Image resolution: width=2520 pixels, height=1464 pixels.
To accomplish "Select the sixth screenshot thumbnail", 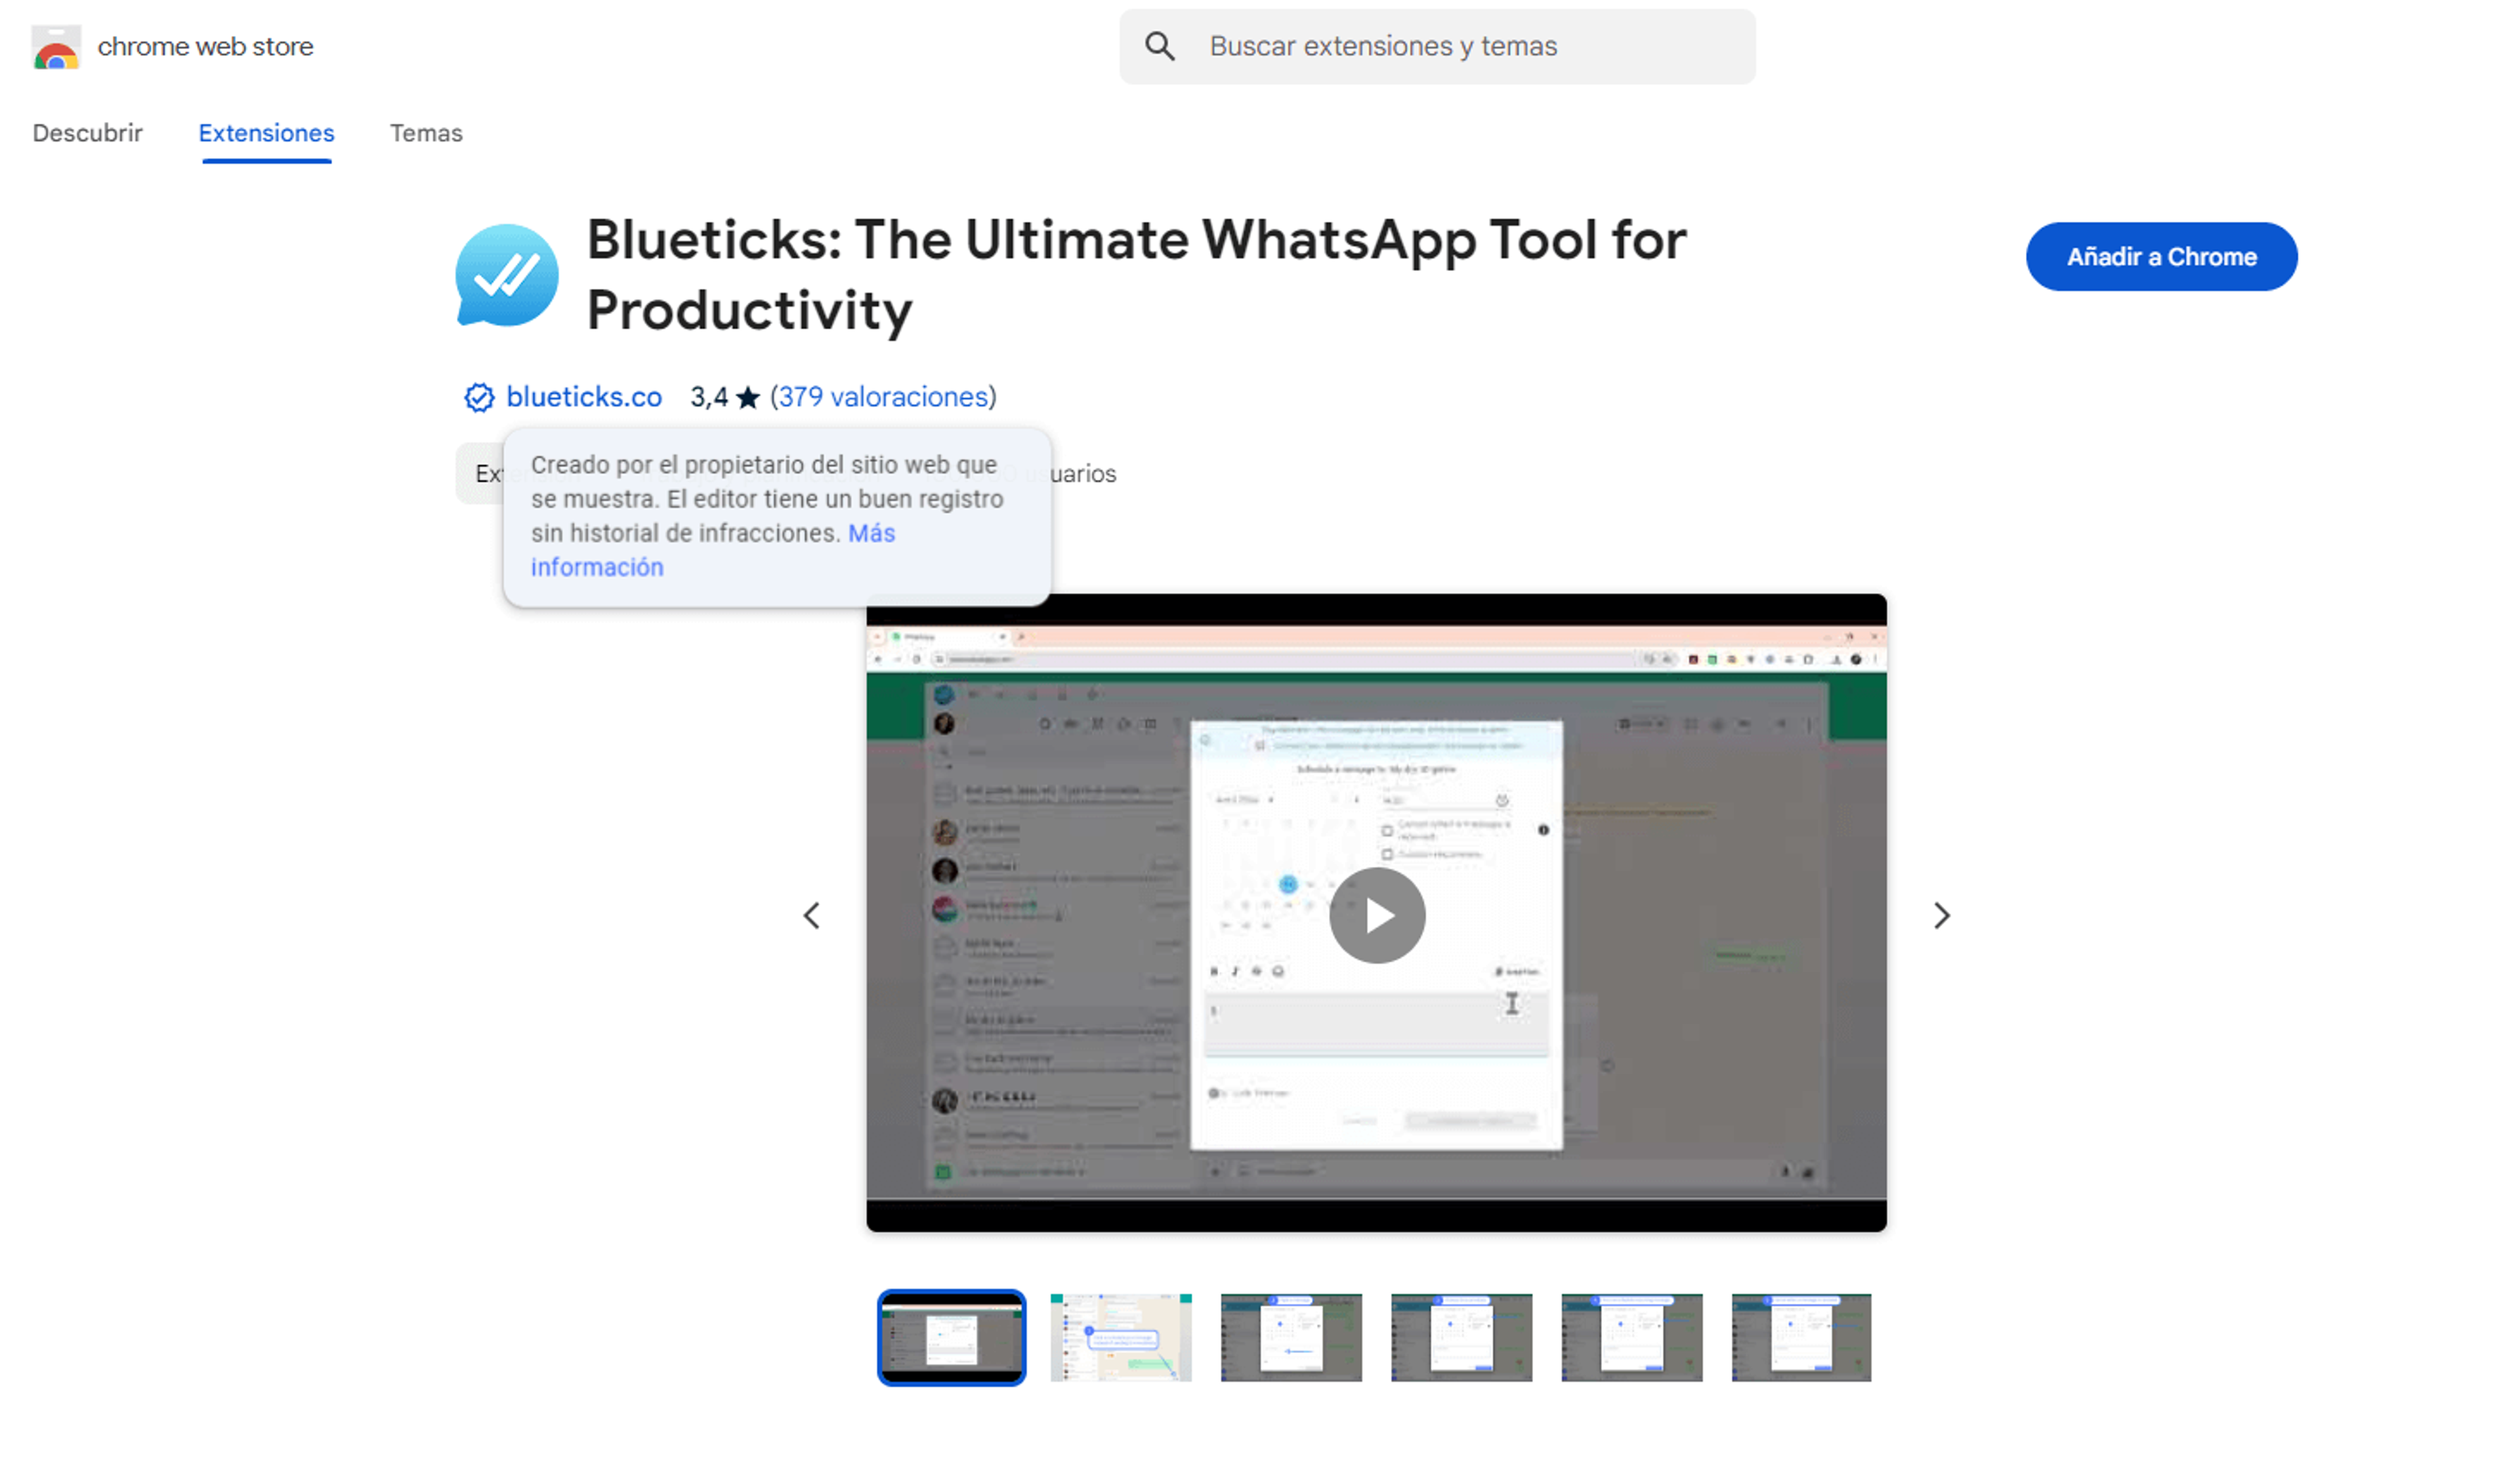I will pos(1801,1337).
